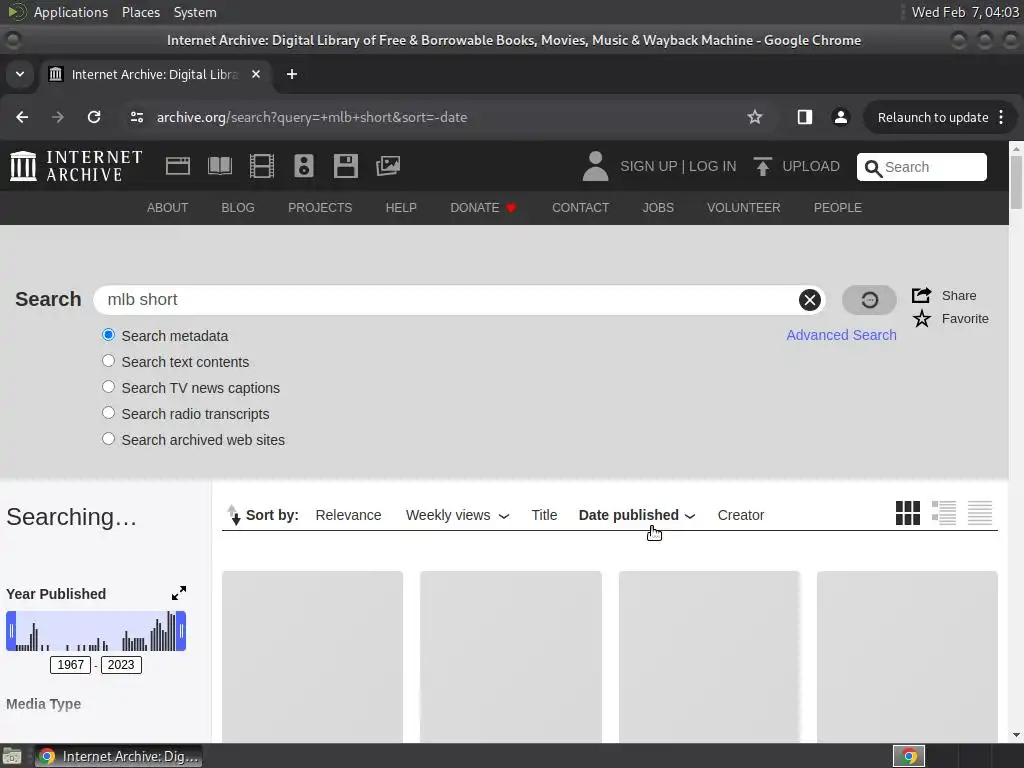Reload the page in Chrome
This screenshot has height=768, width=1024.
(x=94, y=117)
